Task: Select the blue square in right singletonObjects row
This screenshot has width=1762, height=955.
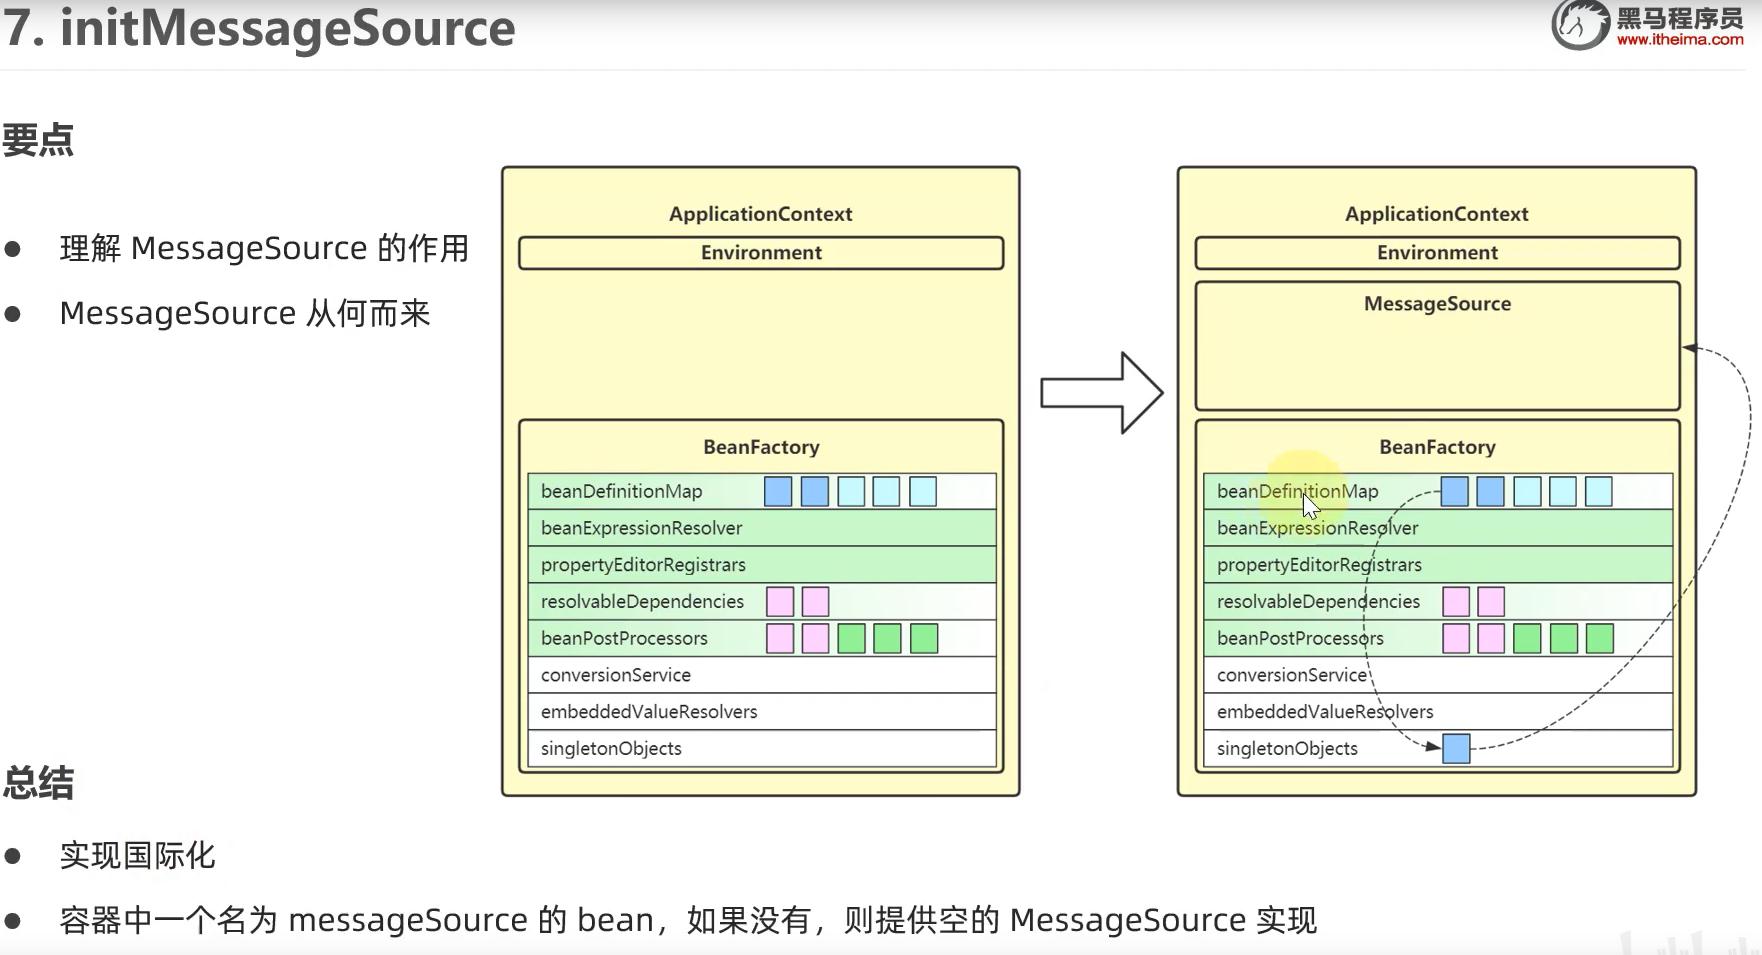Action: (x=1456, y=749)
